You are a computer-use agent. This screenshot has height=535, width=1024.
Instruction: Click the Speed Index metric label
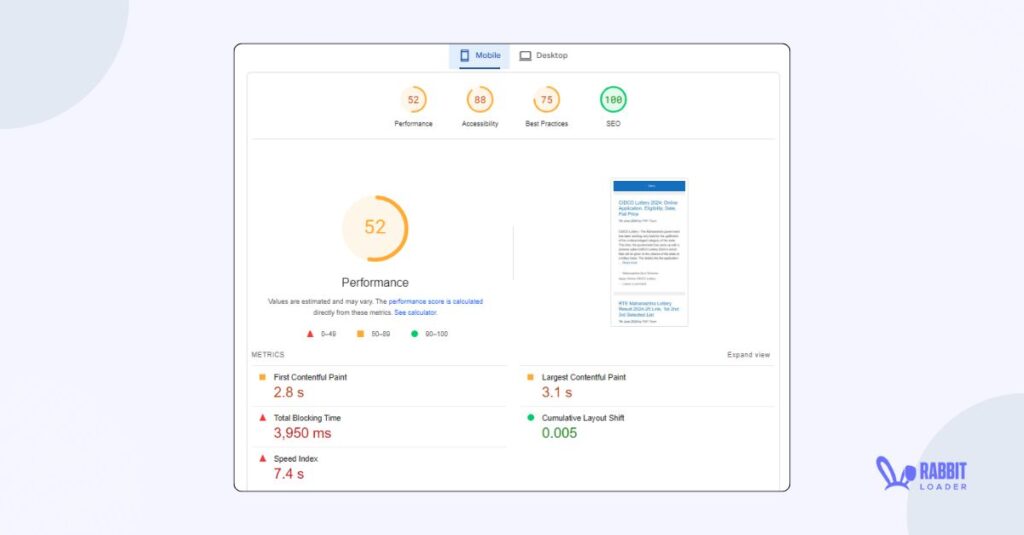pos(296,459)
